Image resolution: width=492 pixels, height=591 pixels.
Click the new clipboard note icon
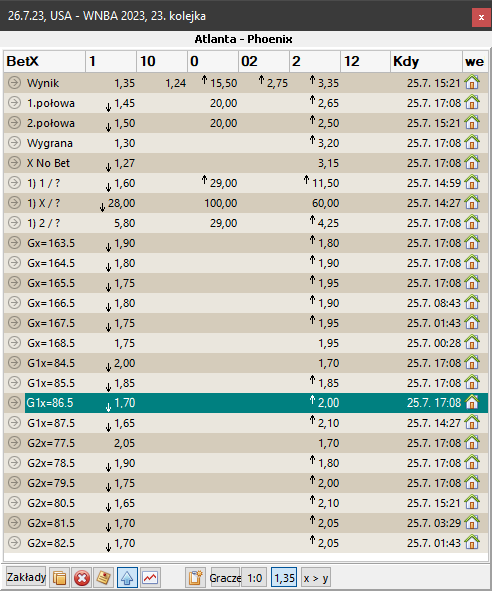point(195,577)
